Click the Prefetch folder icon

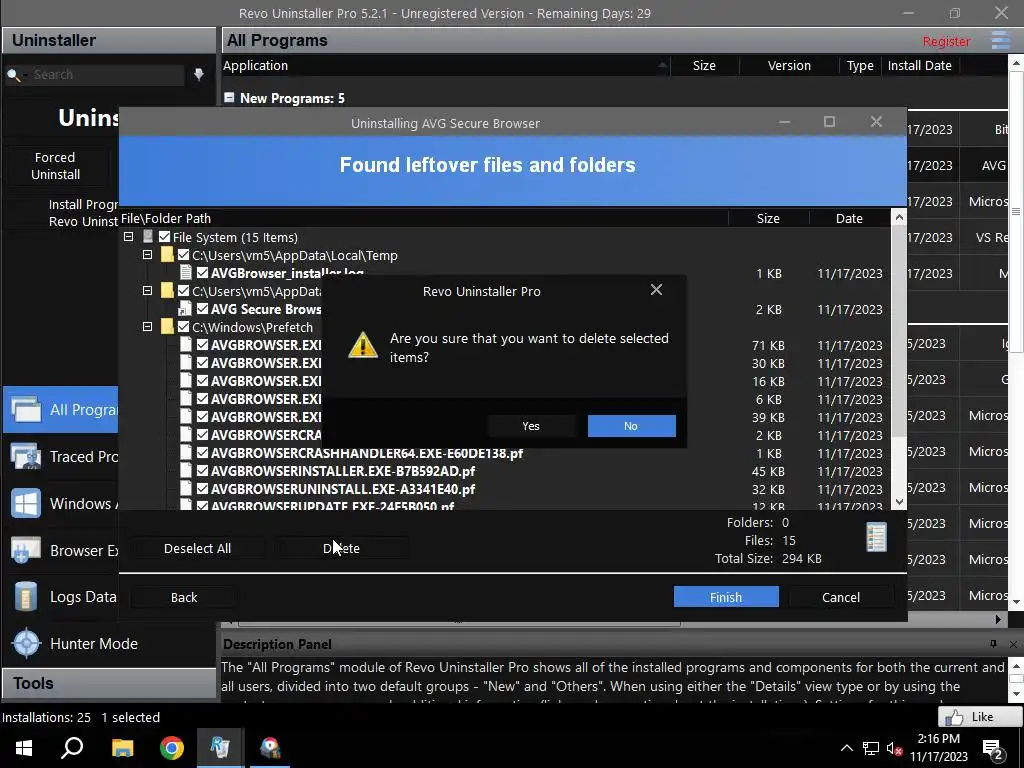[167, 327]
